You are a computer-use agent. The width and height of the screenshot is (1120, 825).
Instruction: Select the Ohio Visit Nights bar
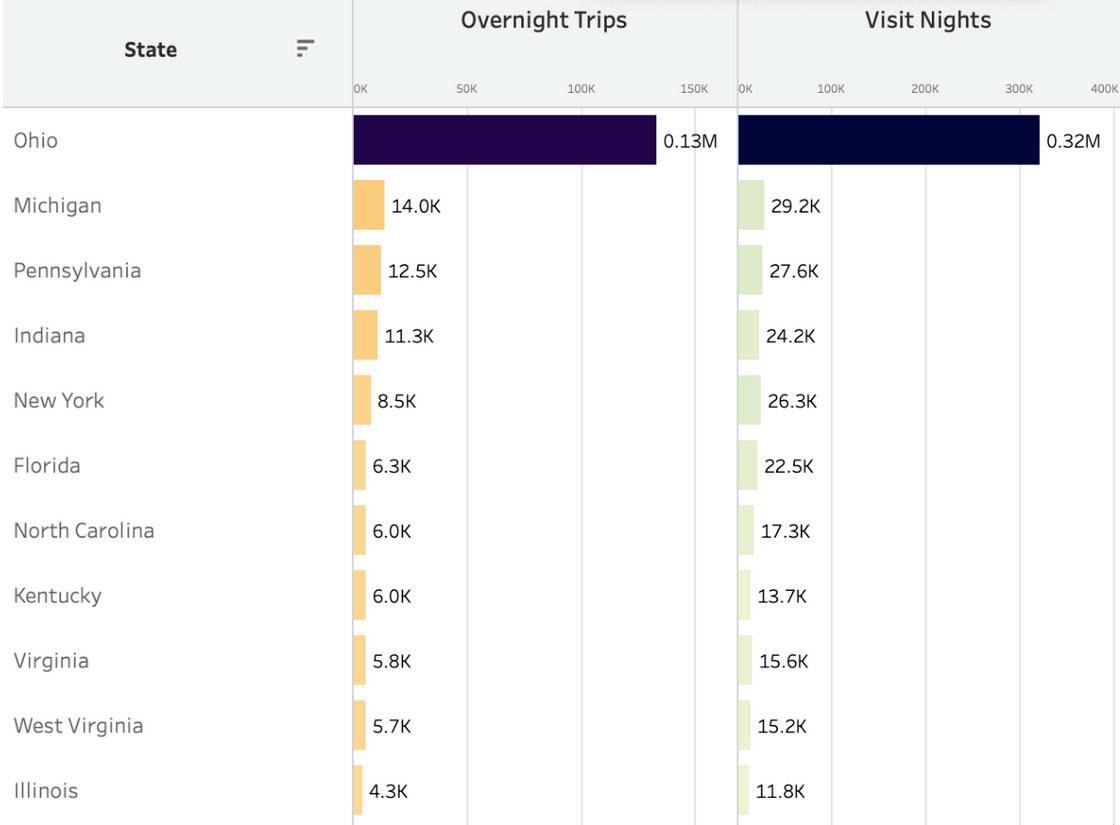tap(888, 140)
